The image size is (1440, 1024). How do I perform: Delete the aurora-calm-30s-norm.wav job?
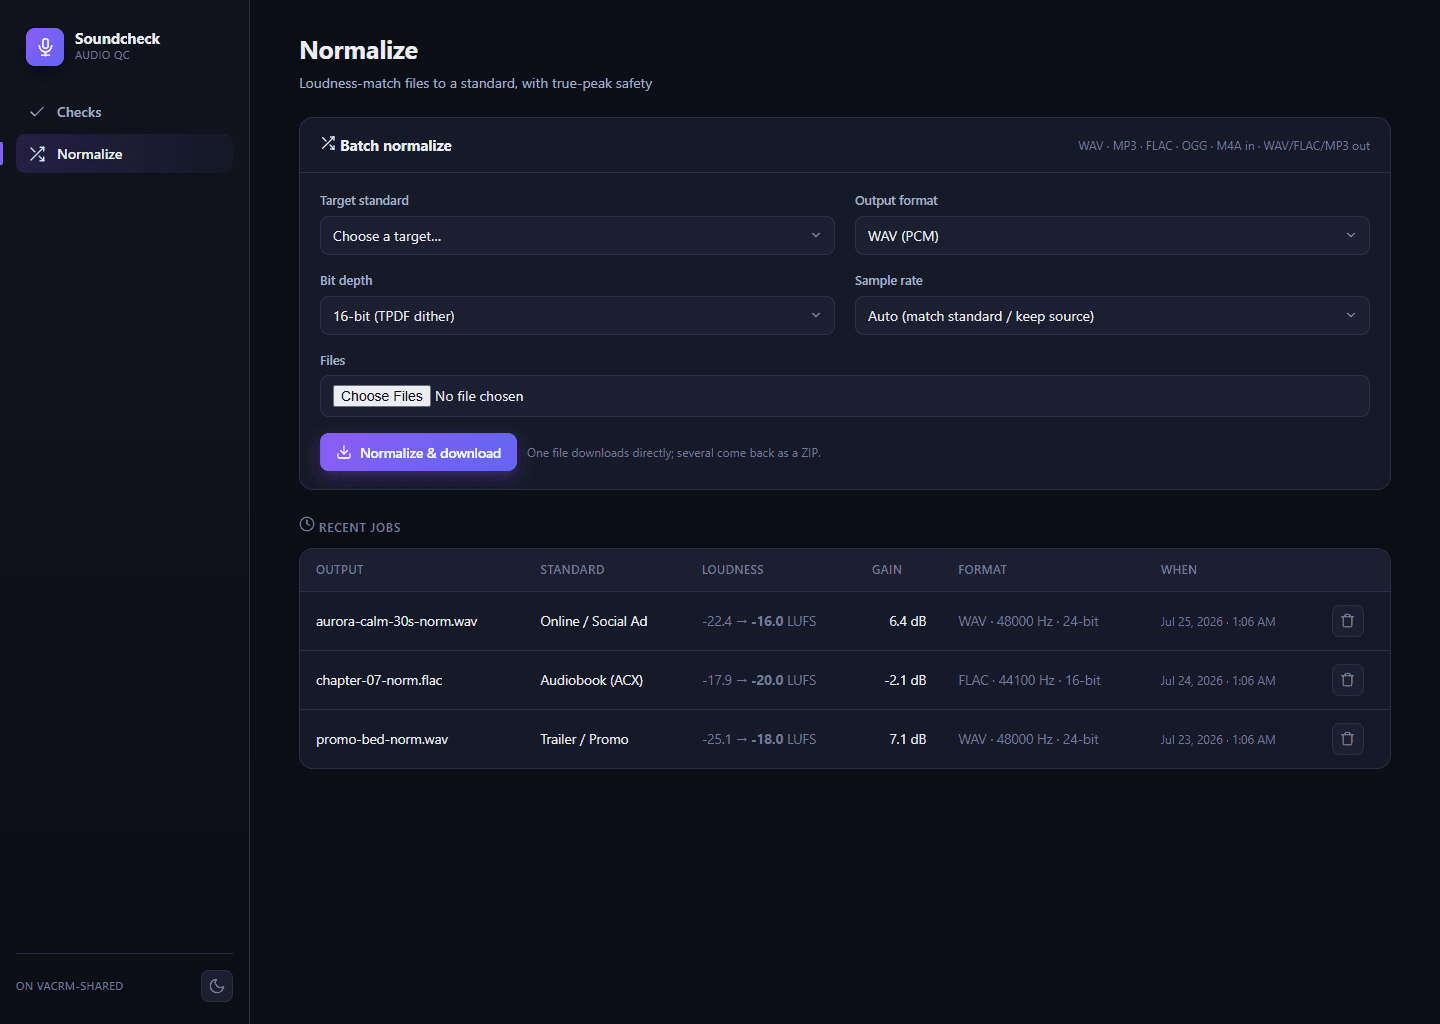click(x=1347, y=621)
